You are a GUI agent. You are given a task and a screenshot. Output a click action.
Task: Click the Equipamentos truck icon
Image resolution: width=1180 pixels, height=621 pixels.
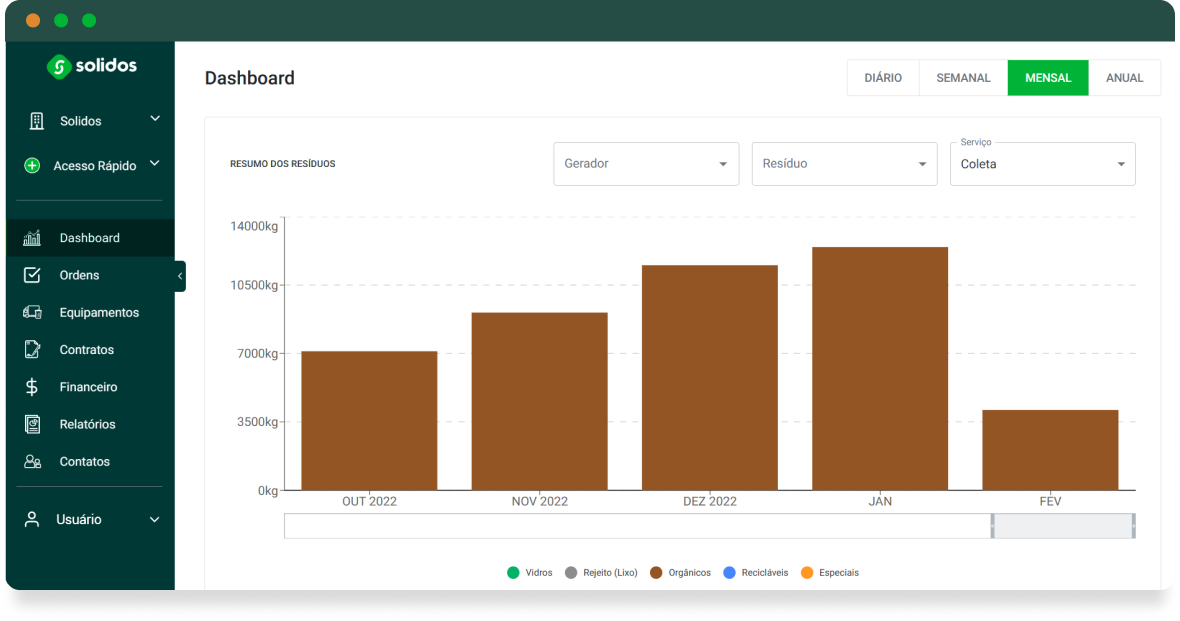(x=32, y=312)
